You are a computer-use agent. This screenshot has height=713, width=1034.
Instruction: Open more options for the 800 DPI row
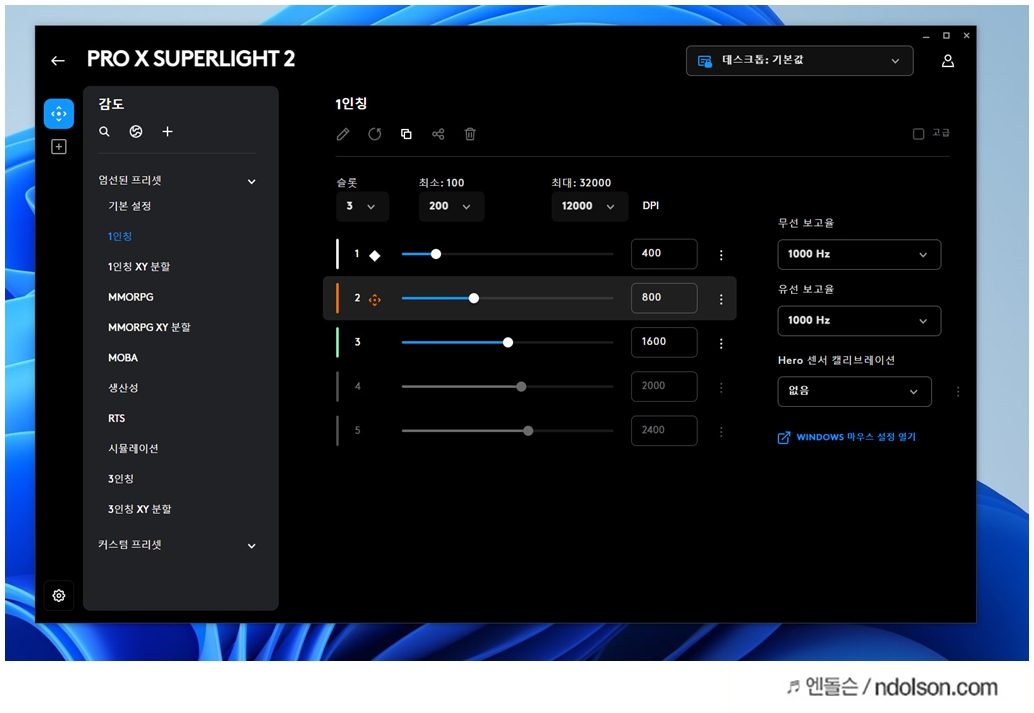721,299
